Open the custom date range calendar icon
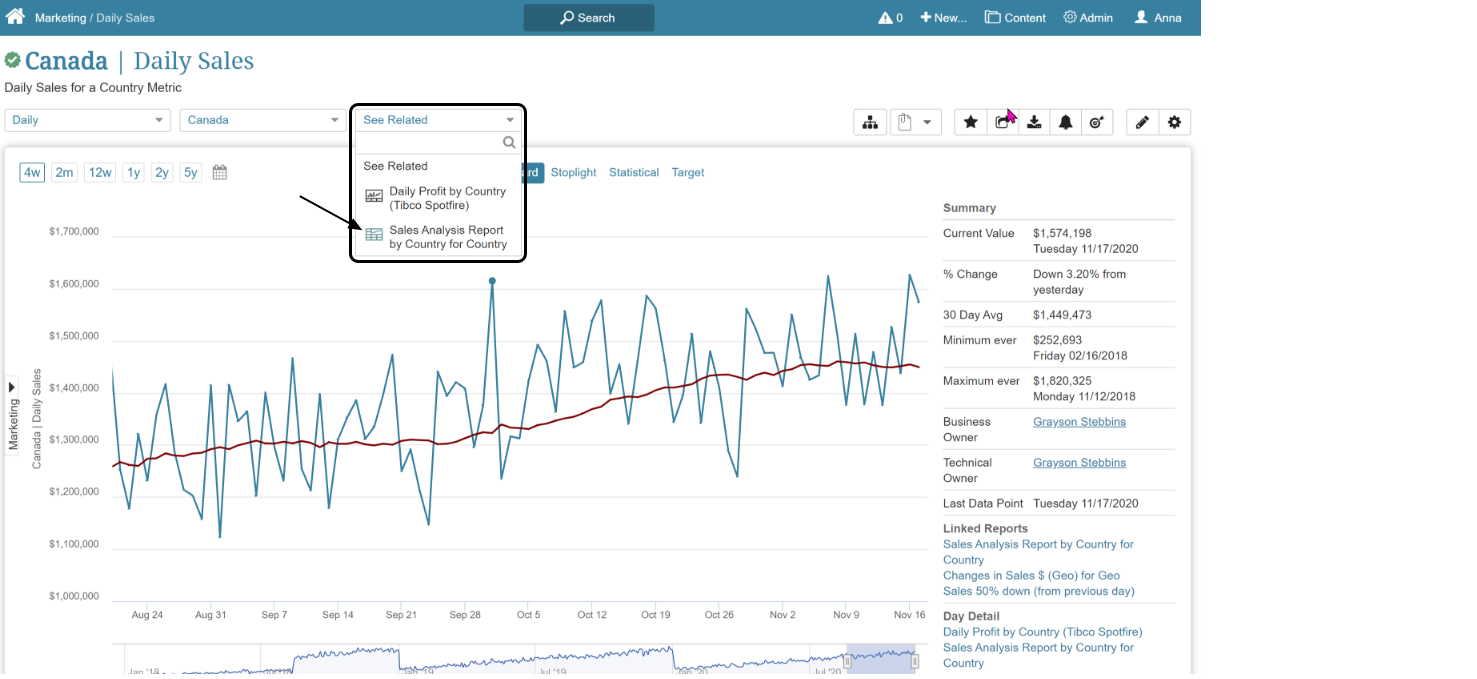 pyautogui.click(x=220, y=172)
